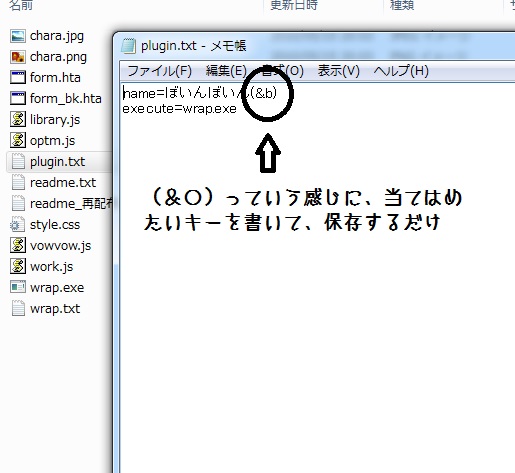The width and height of the screenshot is (515, 473).
Task: Click the work.js script icon
Action: point(18,267)
